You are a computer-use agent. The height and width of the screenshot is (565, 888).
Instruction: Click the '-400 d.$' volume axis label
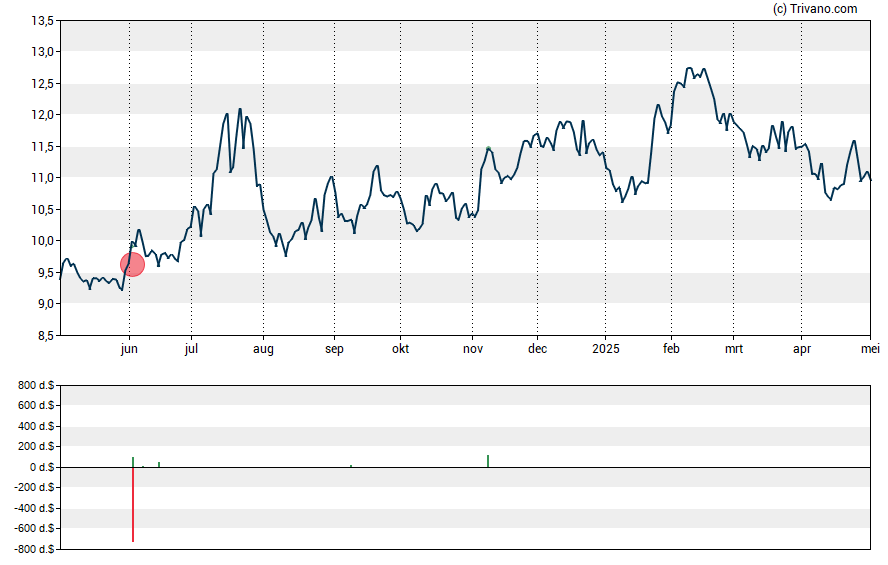(35, 508)
